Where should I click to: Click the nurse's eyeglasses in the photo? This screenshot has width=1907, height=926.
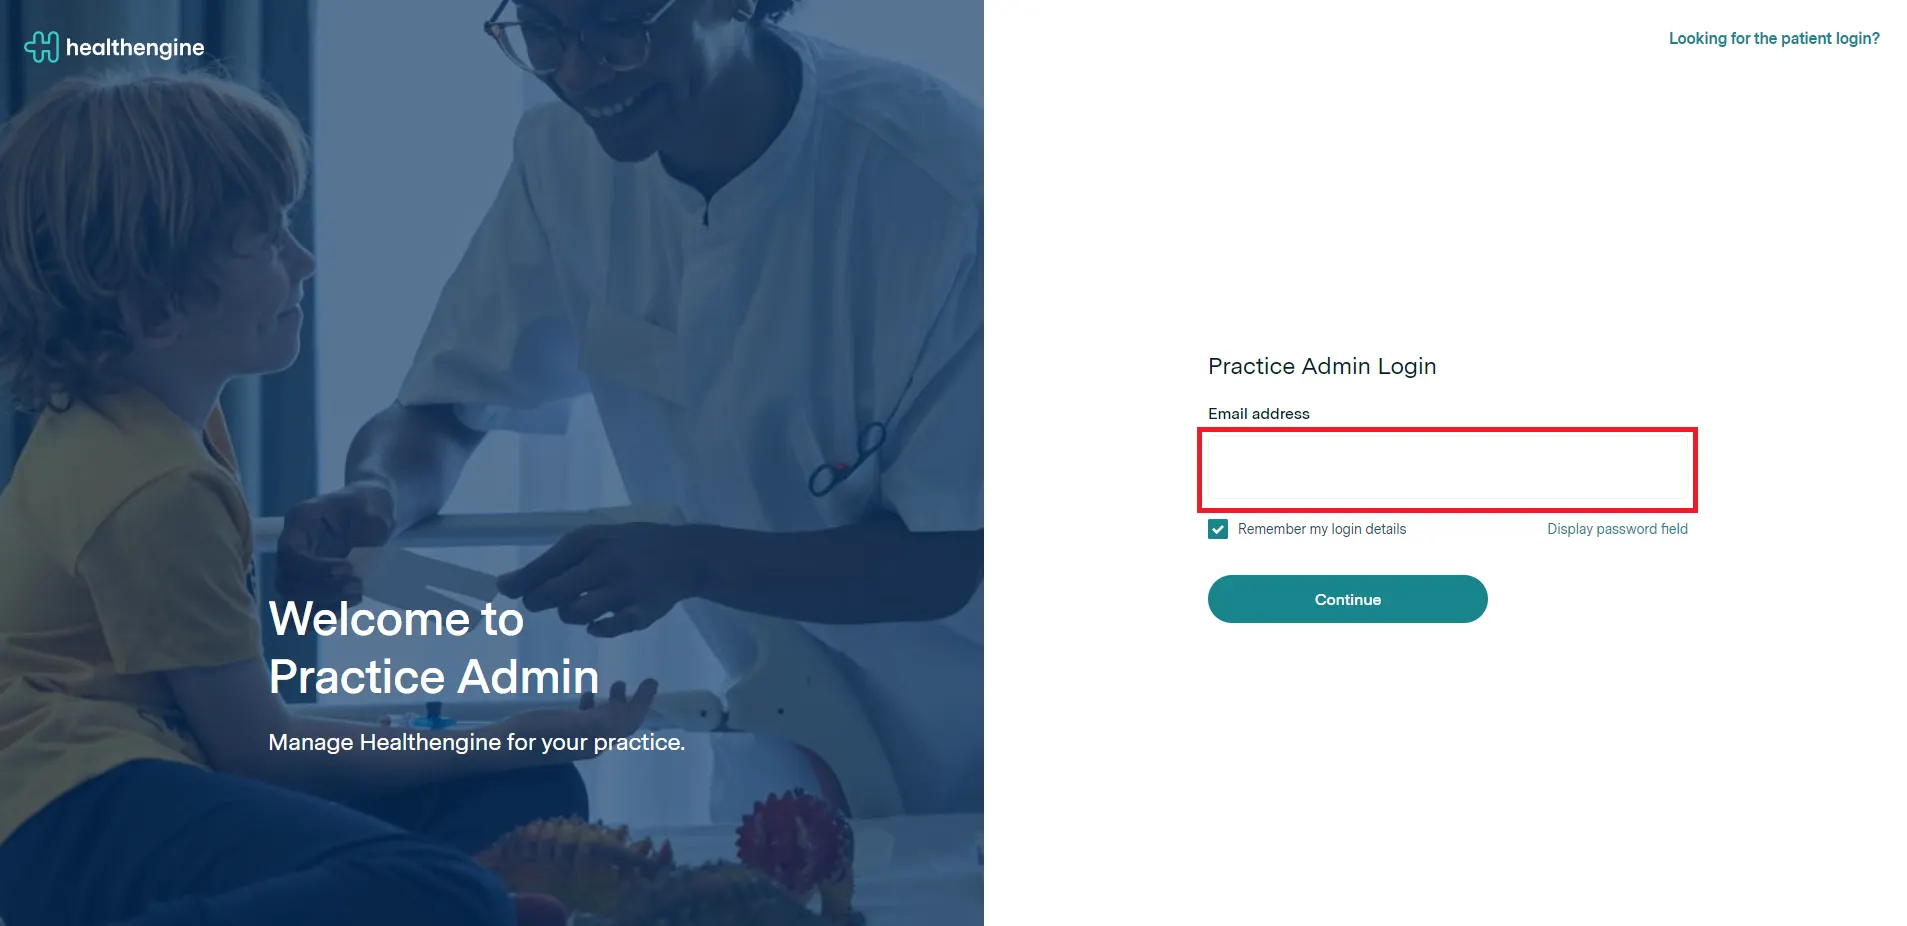coord(570,35)
